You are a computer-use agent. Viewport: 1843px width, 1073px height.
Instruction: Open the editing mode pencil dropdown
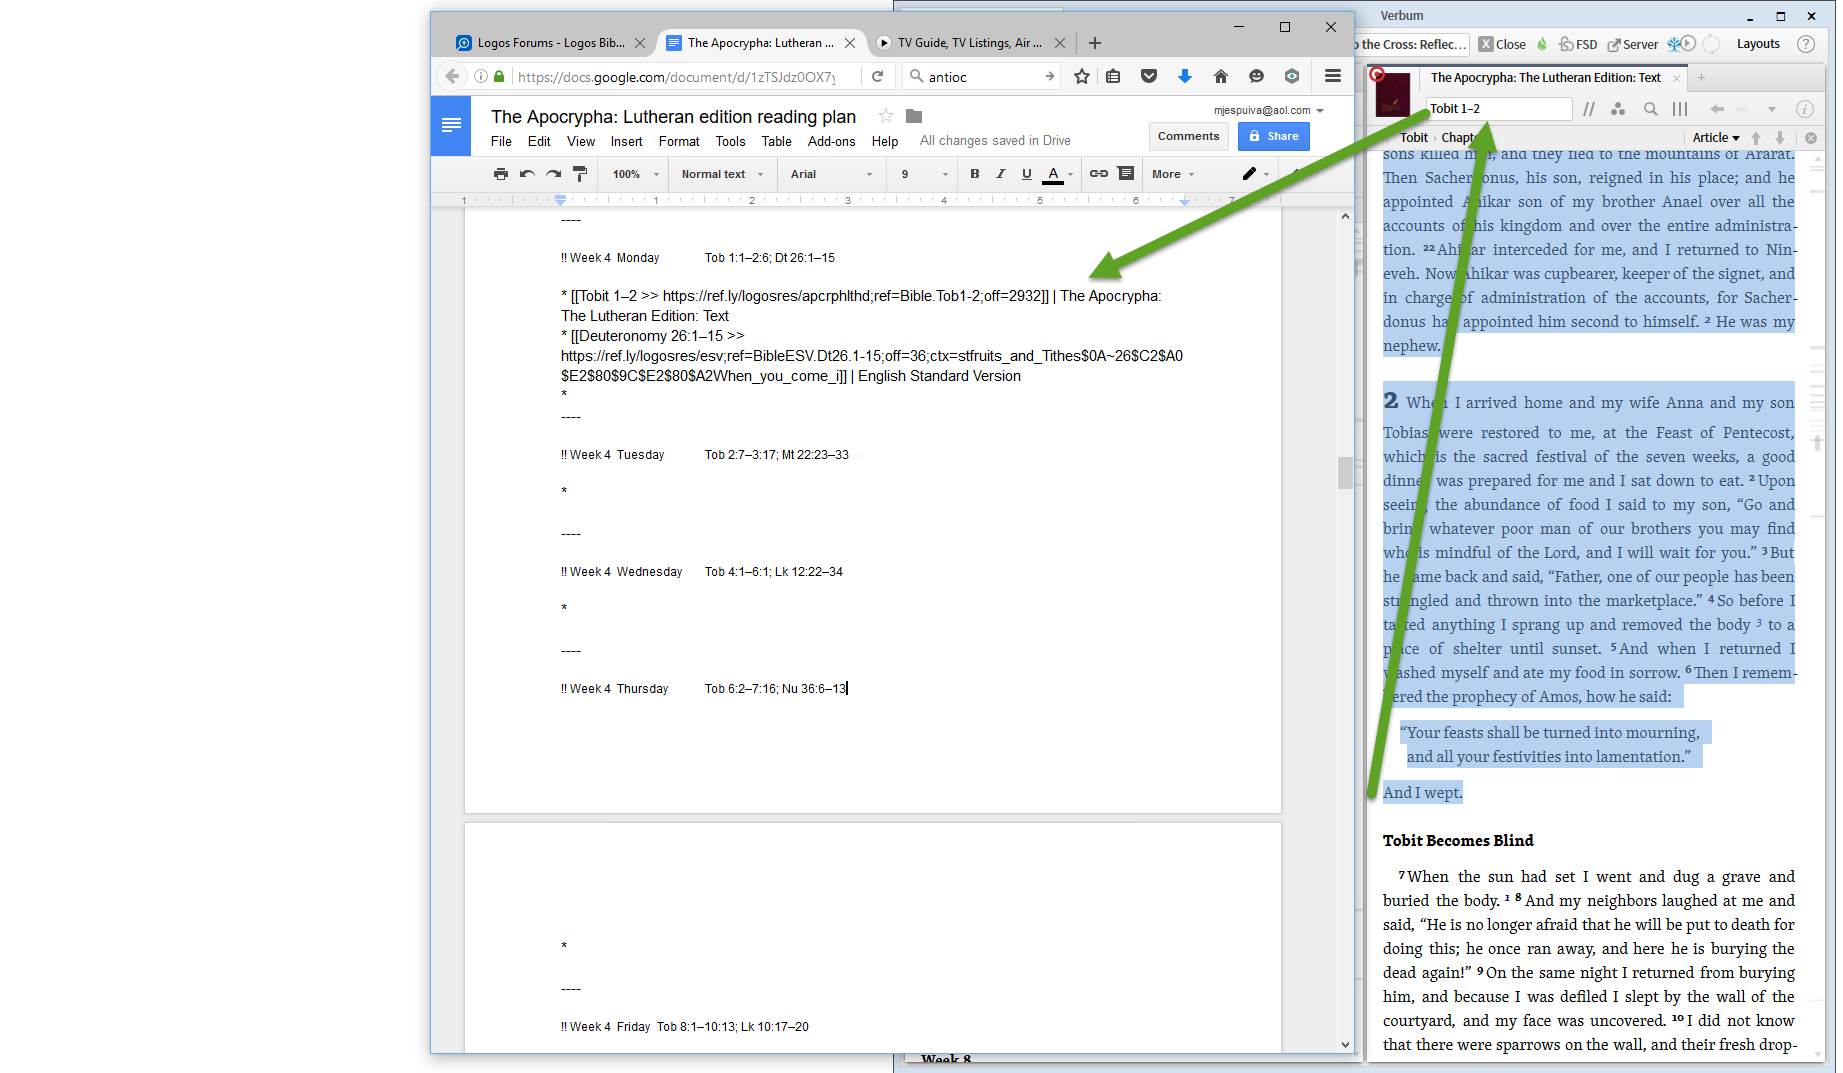(1256, 174)
